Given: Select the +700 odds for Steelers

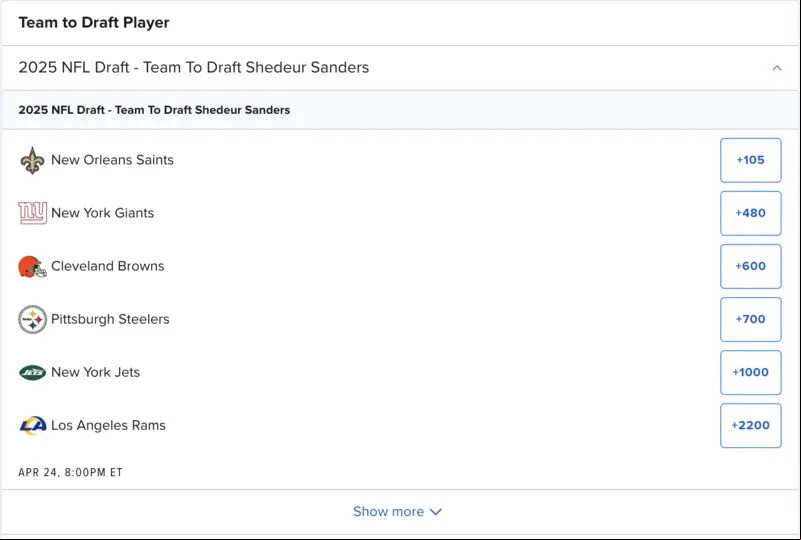Looking at the screenshot, I should 750,319.
